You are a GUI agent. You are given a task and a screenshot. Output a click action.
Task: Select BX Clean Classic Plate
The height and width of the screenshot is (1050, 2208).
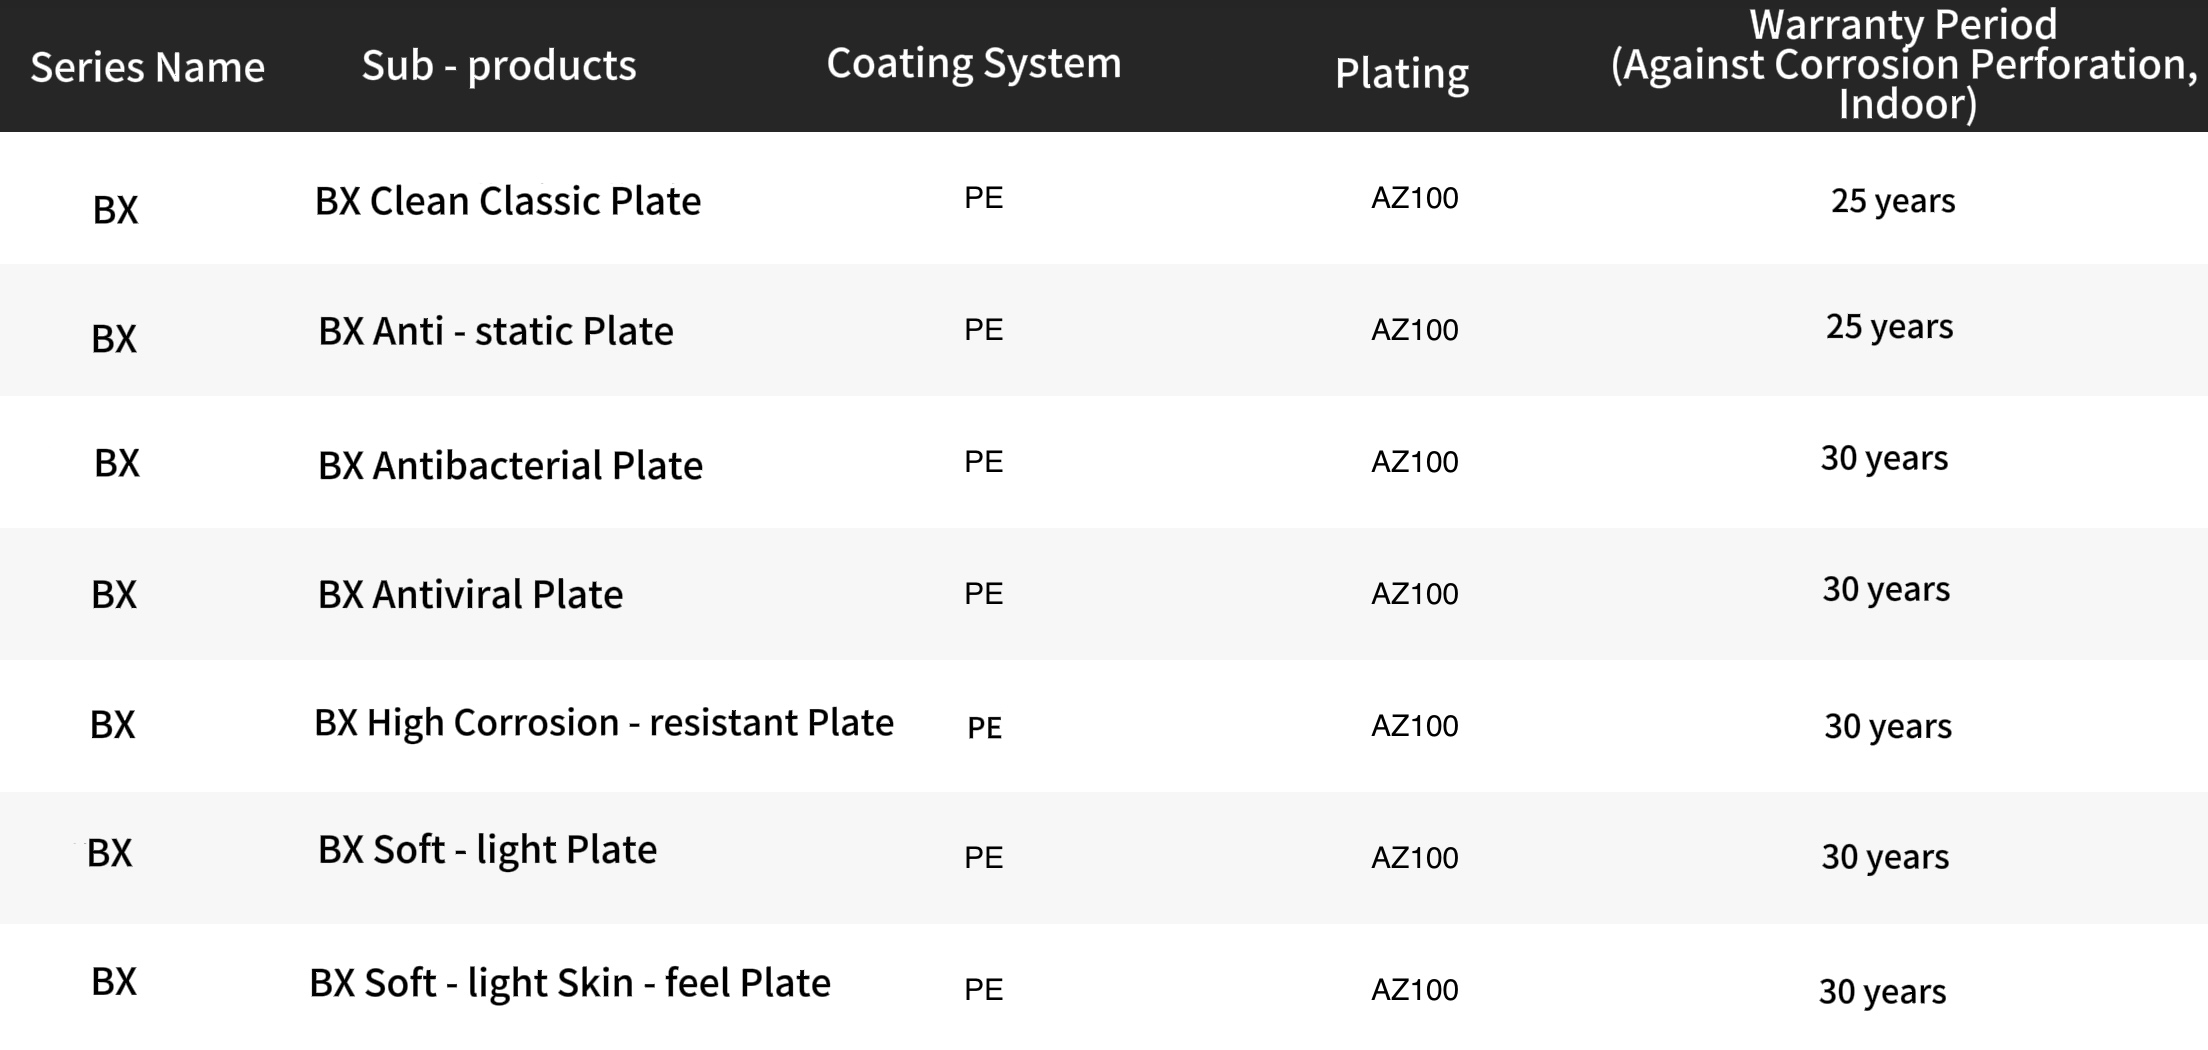[x=508, y=201]
